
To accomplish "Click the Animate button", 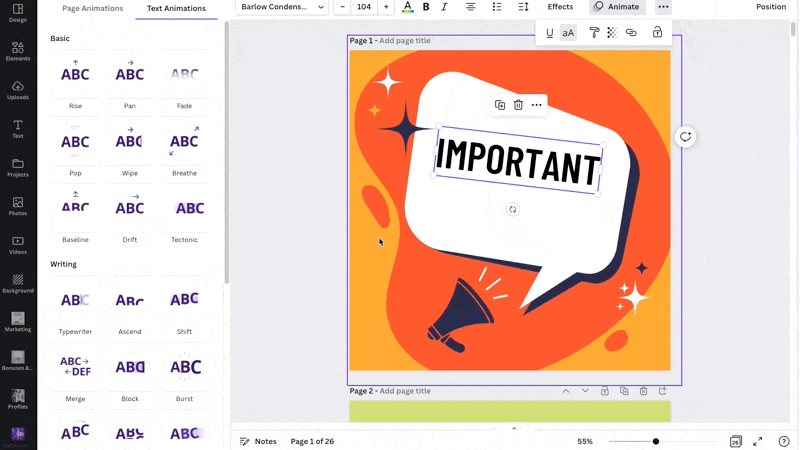I will (x=617, y=7).
